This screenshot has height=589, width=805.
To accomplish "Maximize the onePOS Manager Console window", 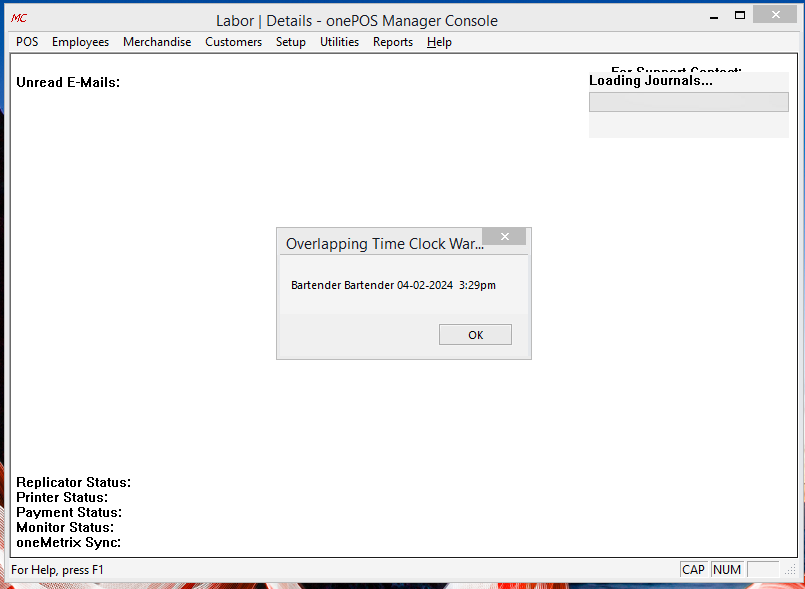I will [740, 15].
